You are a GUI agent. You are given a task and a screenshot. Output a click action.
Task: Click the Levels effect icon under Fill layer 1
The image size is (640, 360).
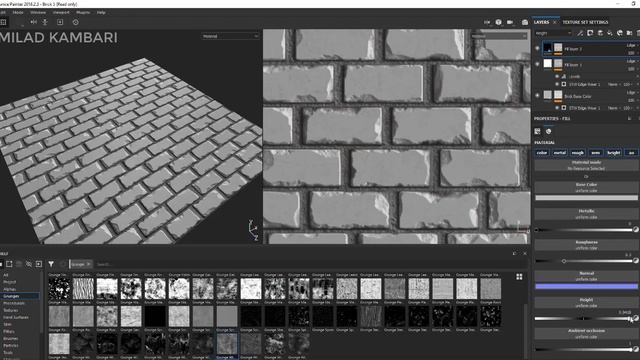pyautogui.click(x=564, y=76)
